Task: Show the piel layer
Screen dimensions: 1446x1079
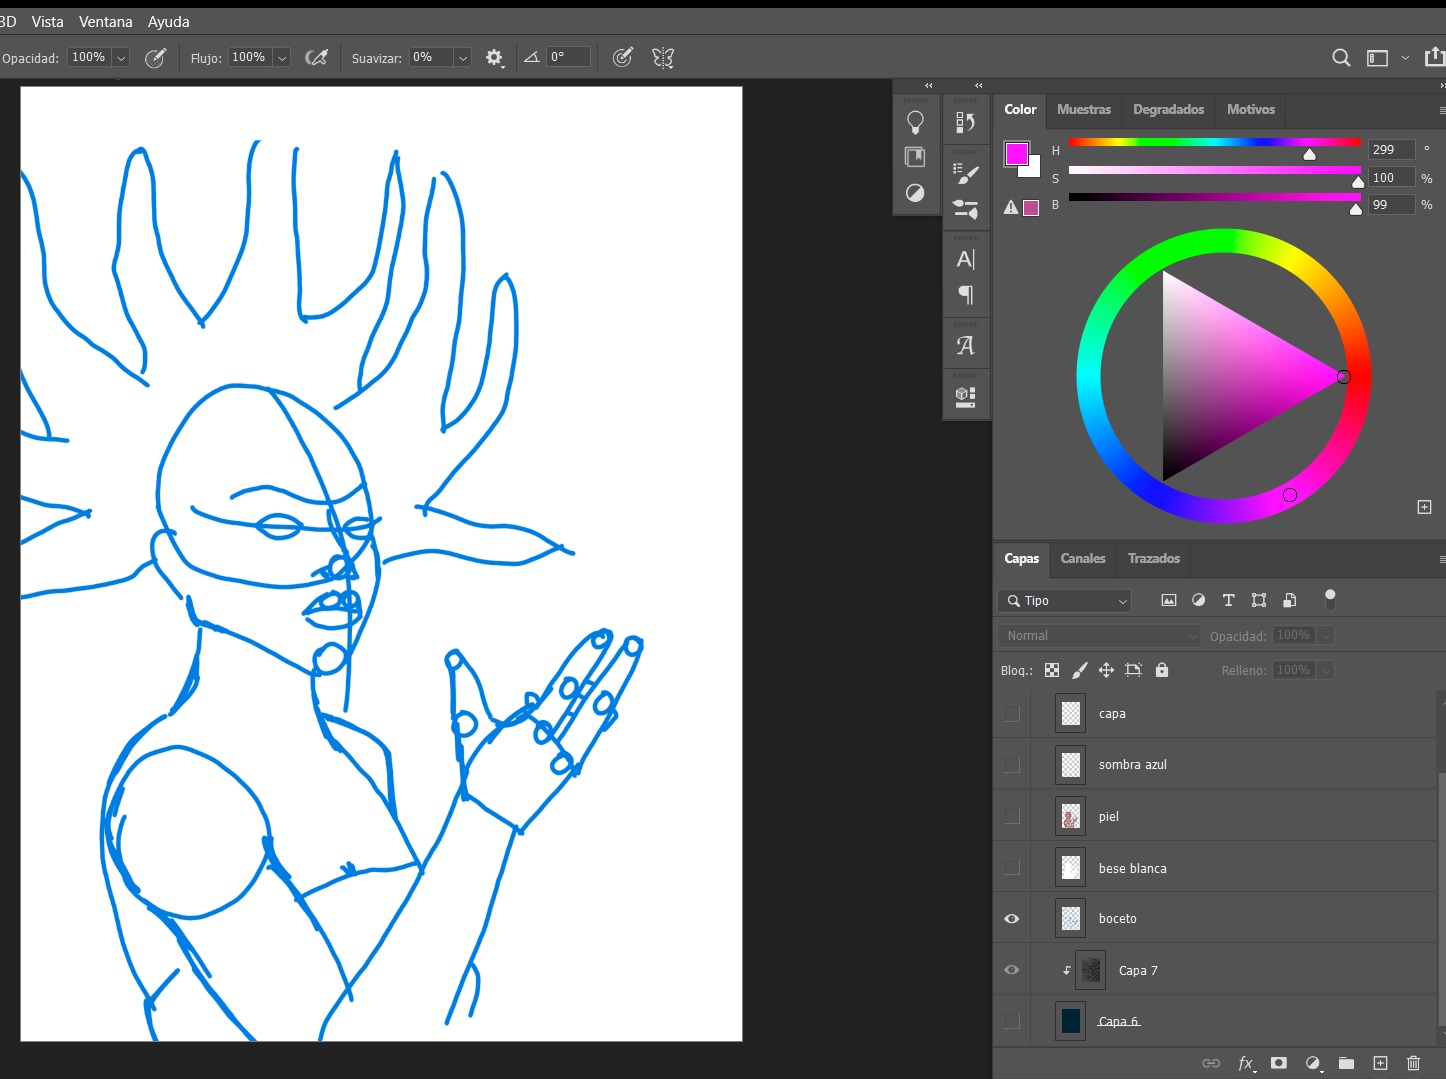Action: pos(1012,816)
